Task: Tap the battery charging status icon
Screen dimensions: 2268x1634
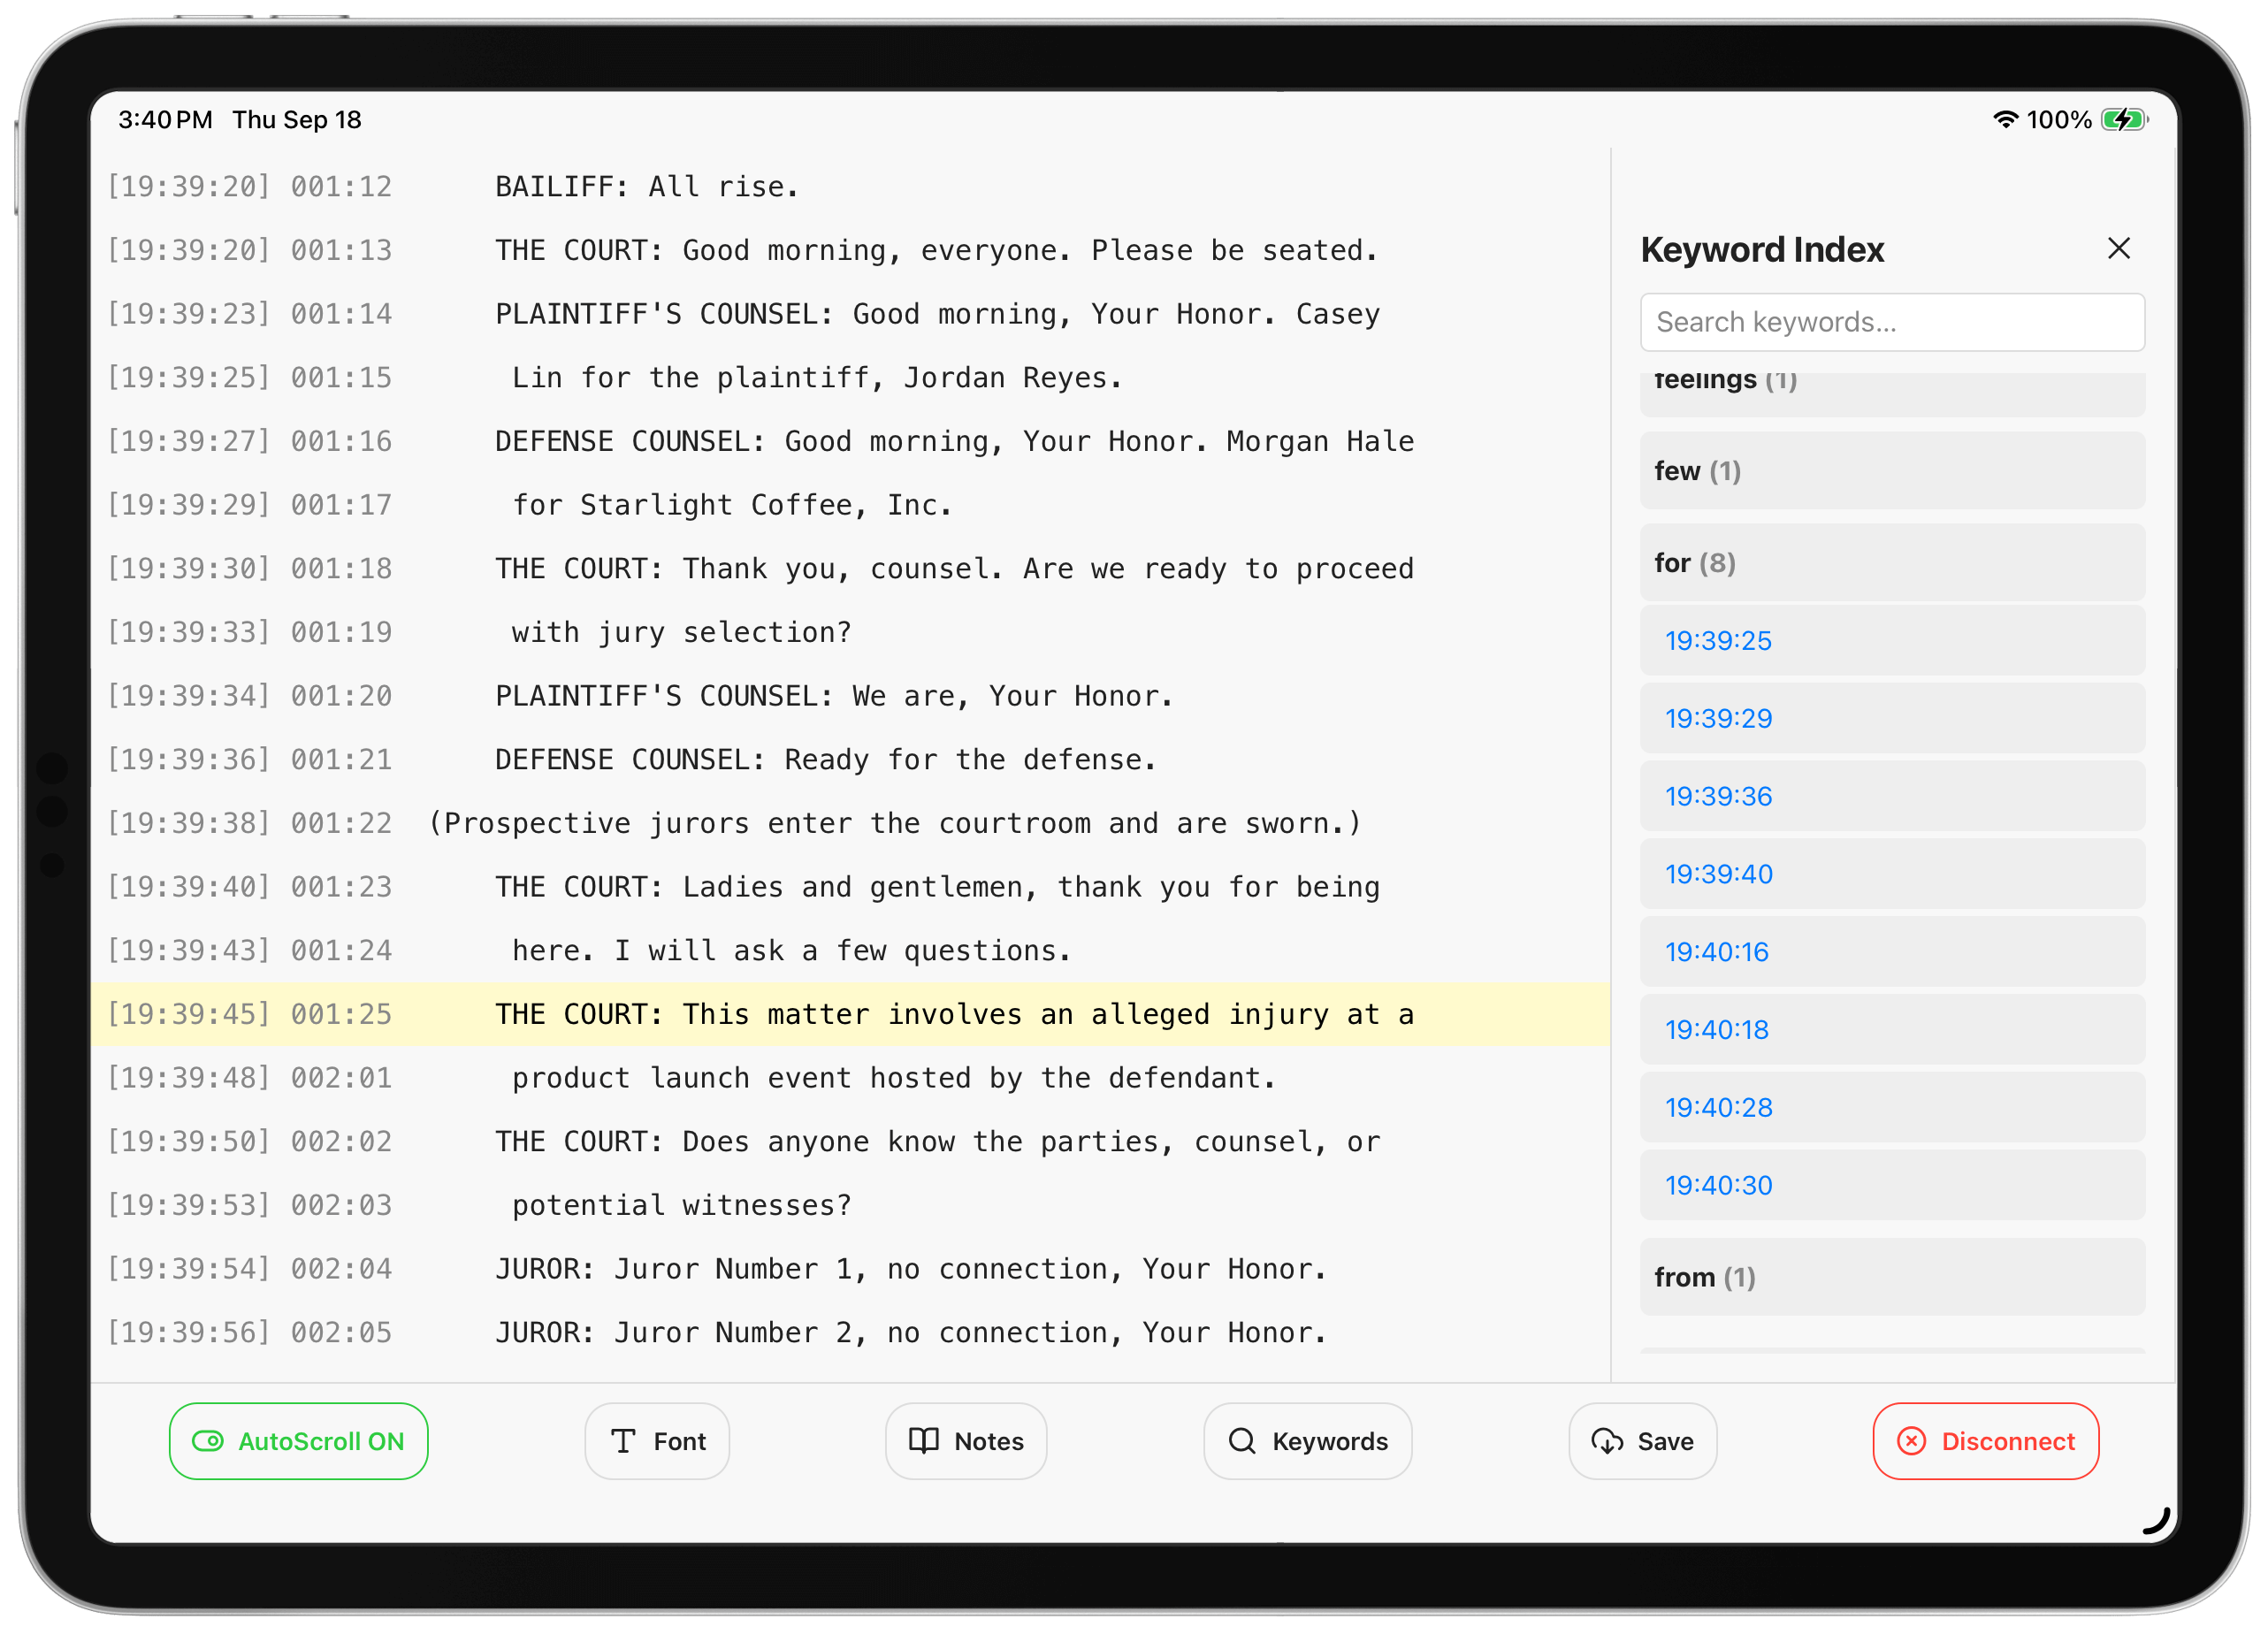Action: coord(2123,120)
